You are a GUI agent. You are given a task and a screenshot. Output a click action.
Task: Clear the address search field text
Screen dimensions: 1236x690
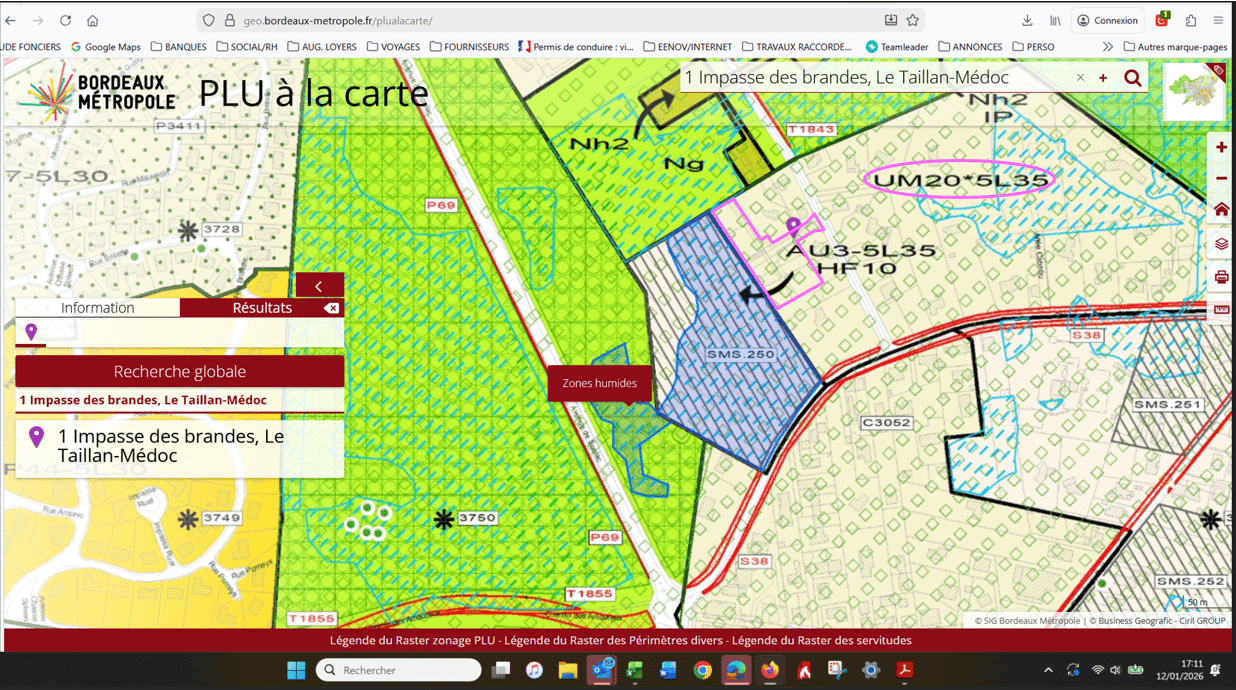point(1080,78)
